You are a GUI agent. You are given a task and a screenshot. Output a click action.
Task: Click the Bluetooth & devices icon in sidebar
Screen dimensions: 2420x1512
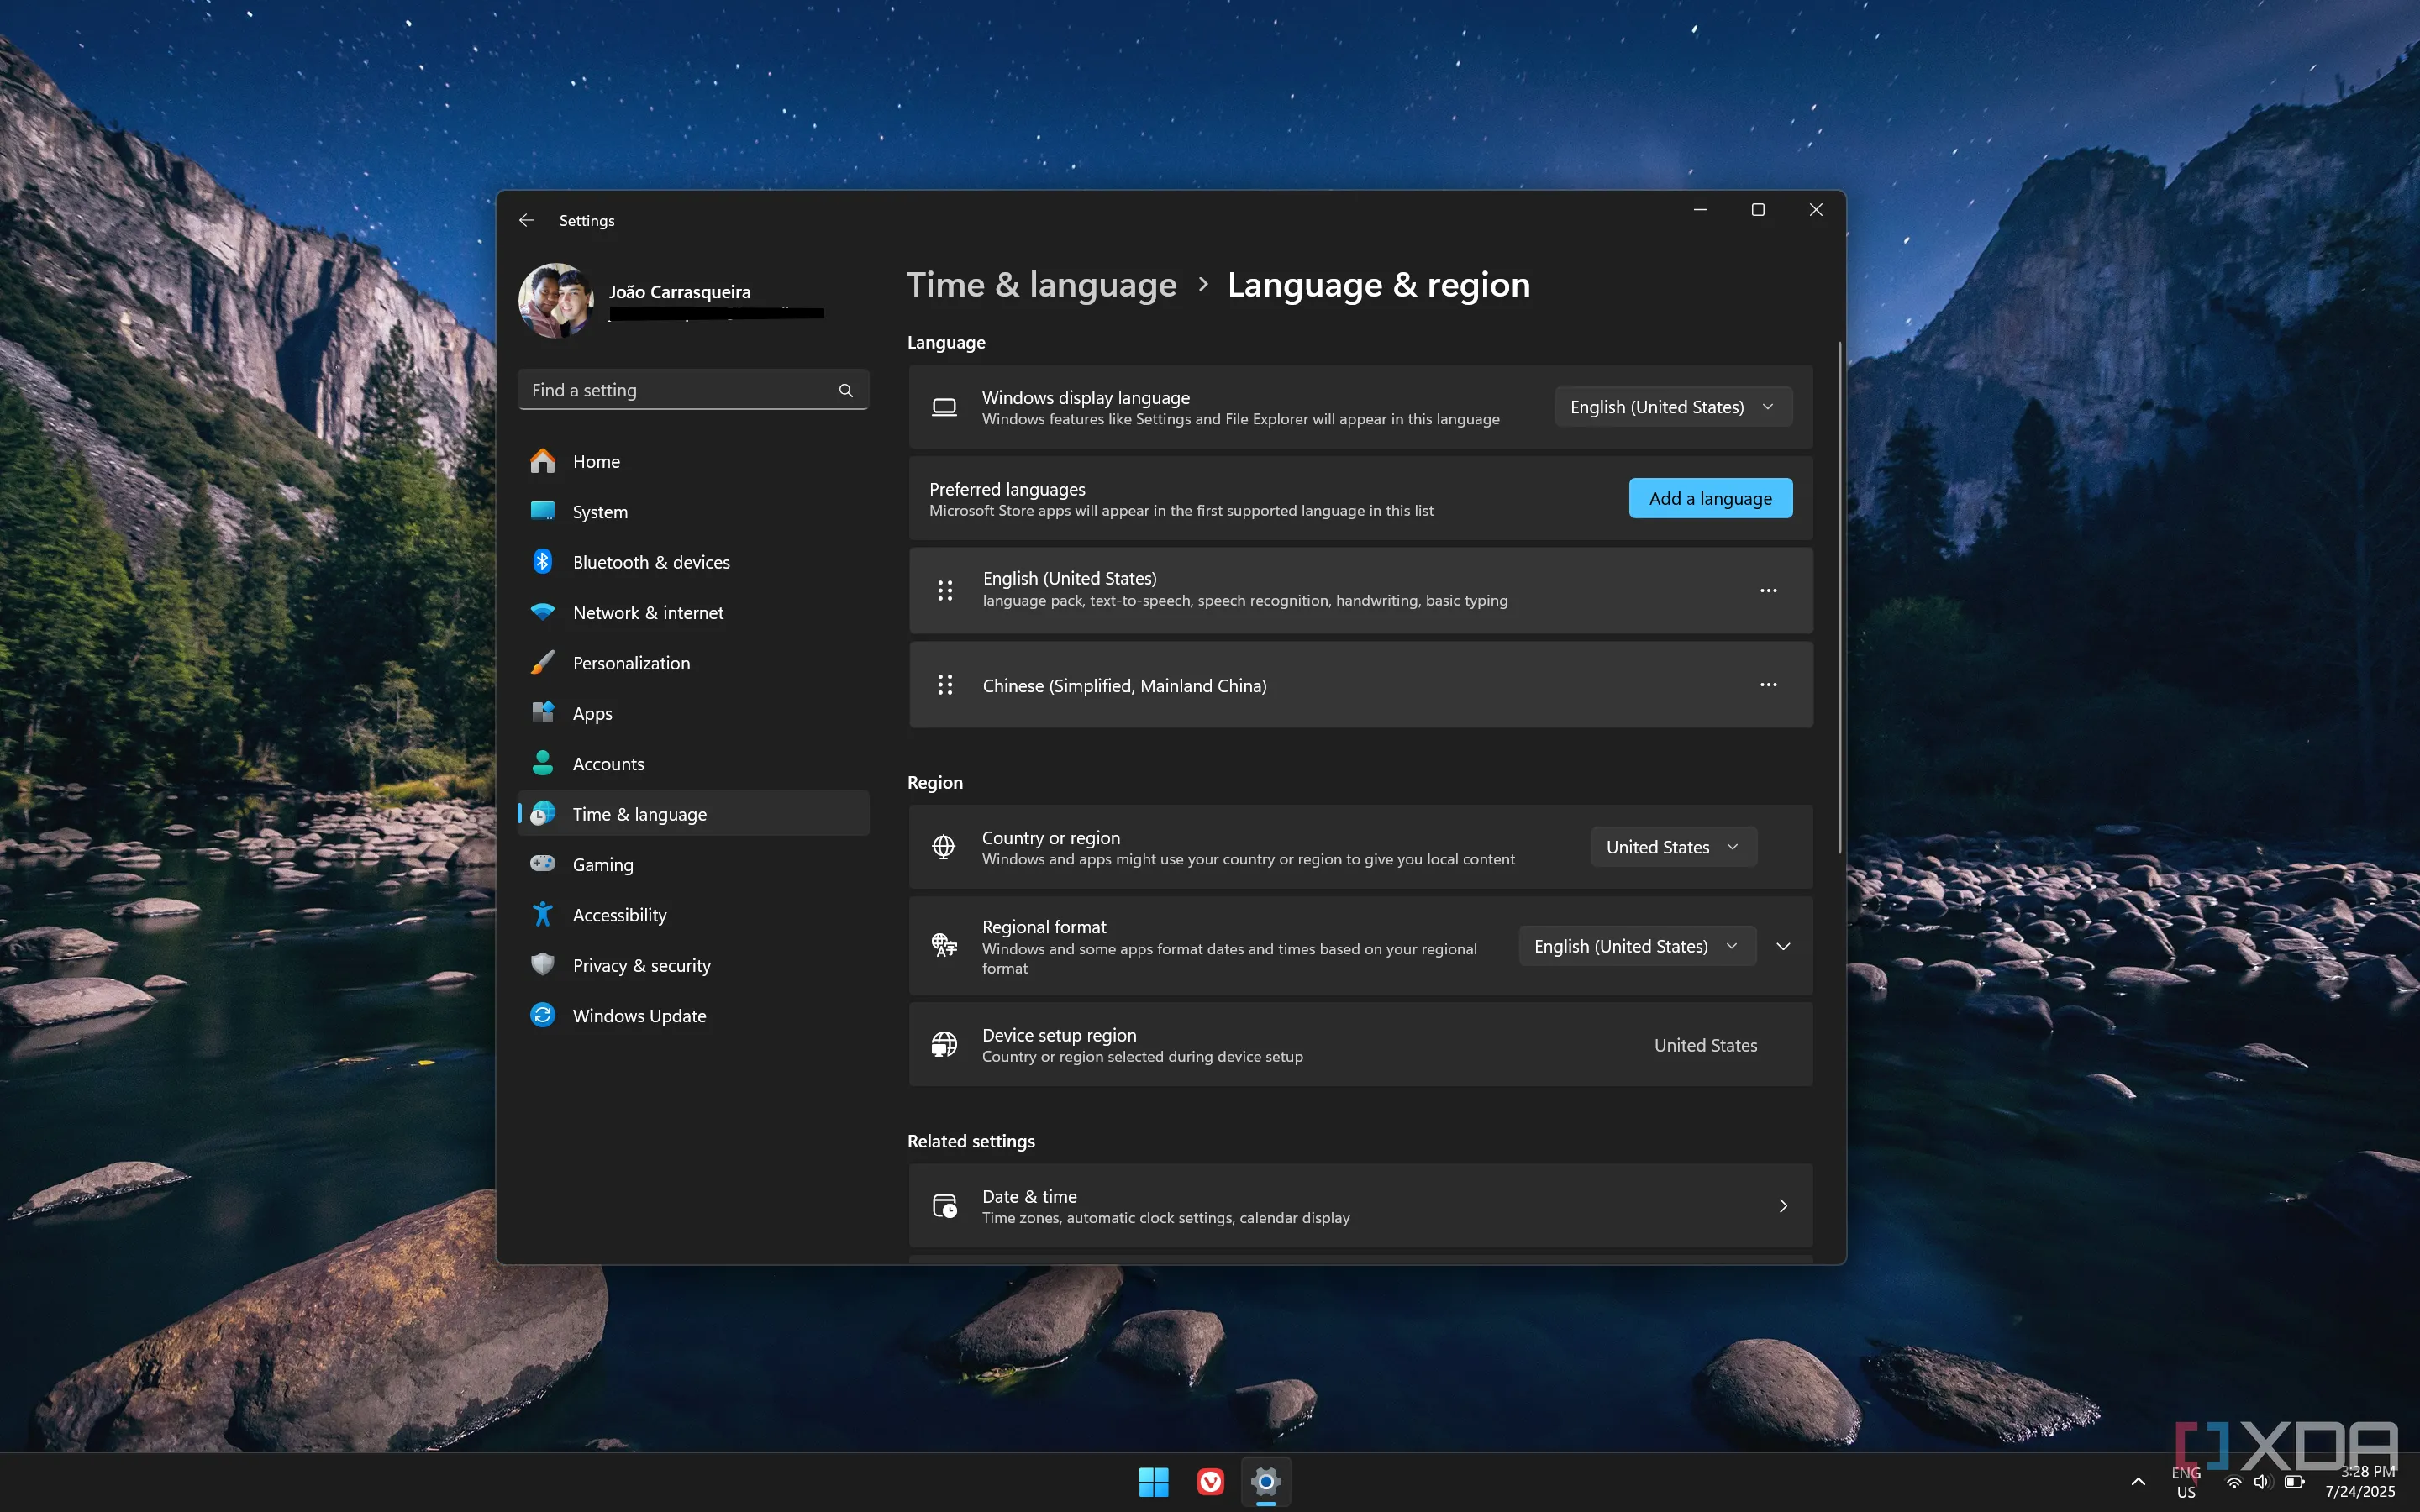542,561
